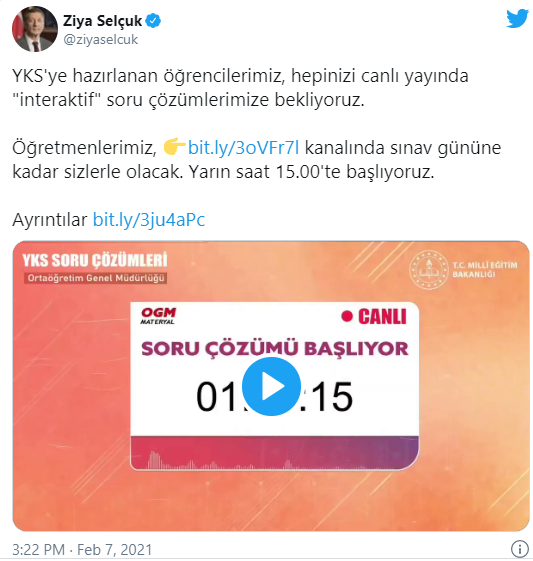Click the countdown timer digits
The width and height of the screenshot is (533, 561).
point(274,396)
